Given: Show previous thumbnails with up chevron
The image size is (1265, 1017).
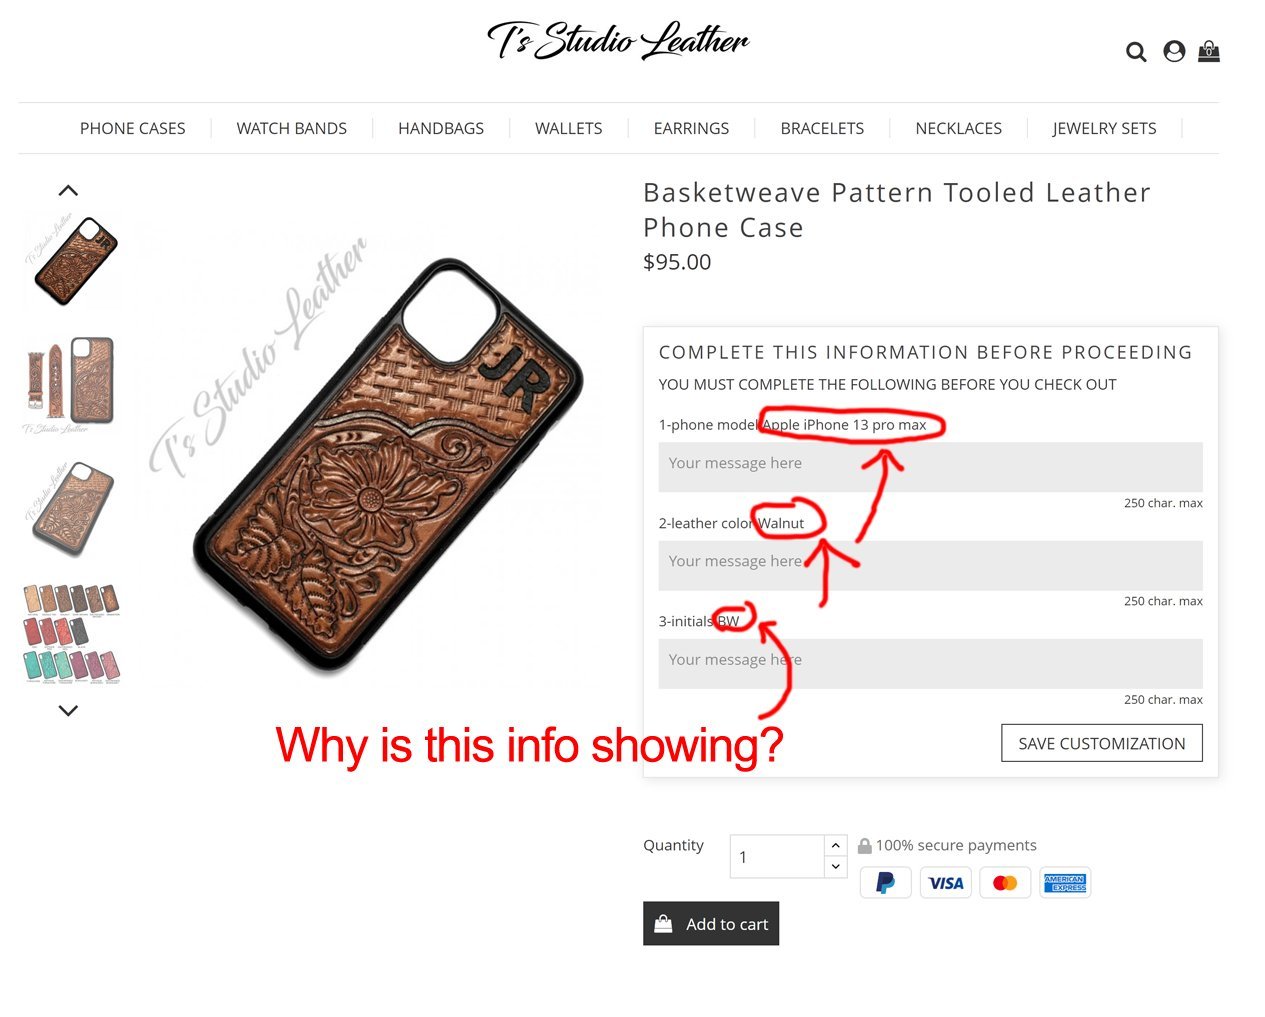Looking at the screenshot, I should [68, 190].
